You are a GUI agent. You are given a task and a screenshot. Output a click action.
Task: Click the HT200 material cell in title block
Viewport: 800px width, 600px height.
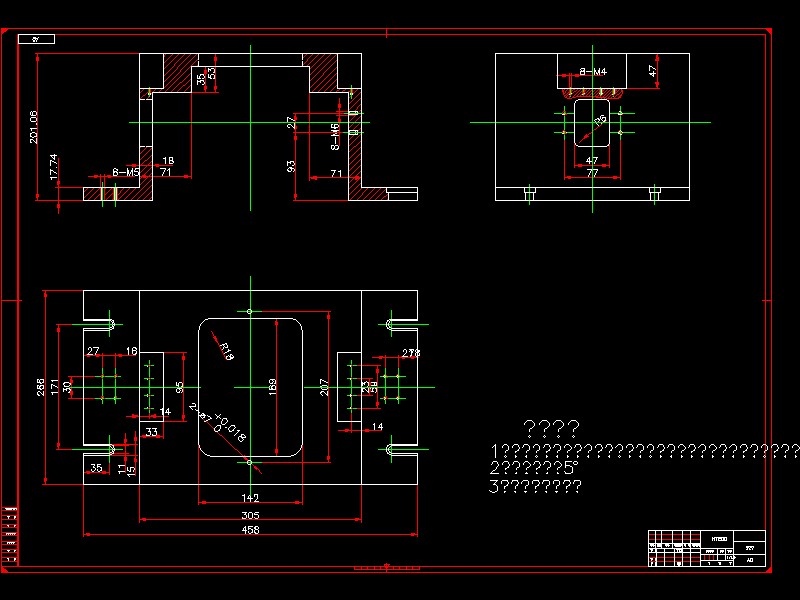tap(719, 539)
